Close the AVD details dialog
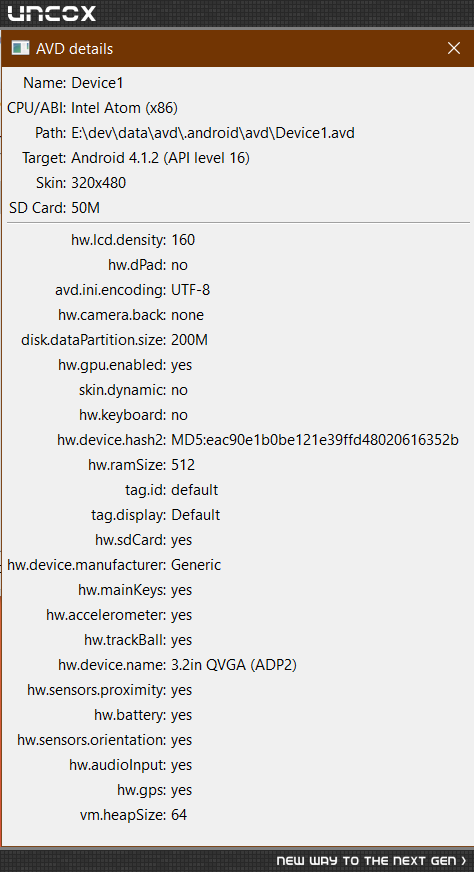The image size is (474, 872). click(454, 48)
